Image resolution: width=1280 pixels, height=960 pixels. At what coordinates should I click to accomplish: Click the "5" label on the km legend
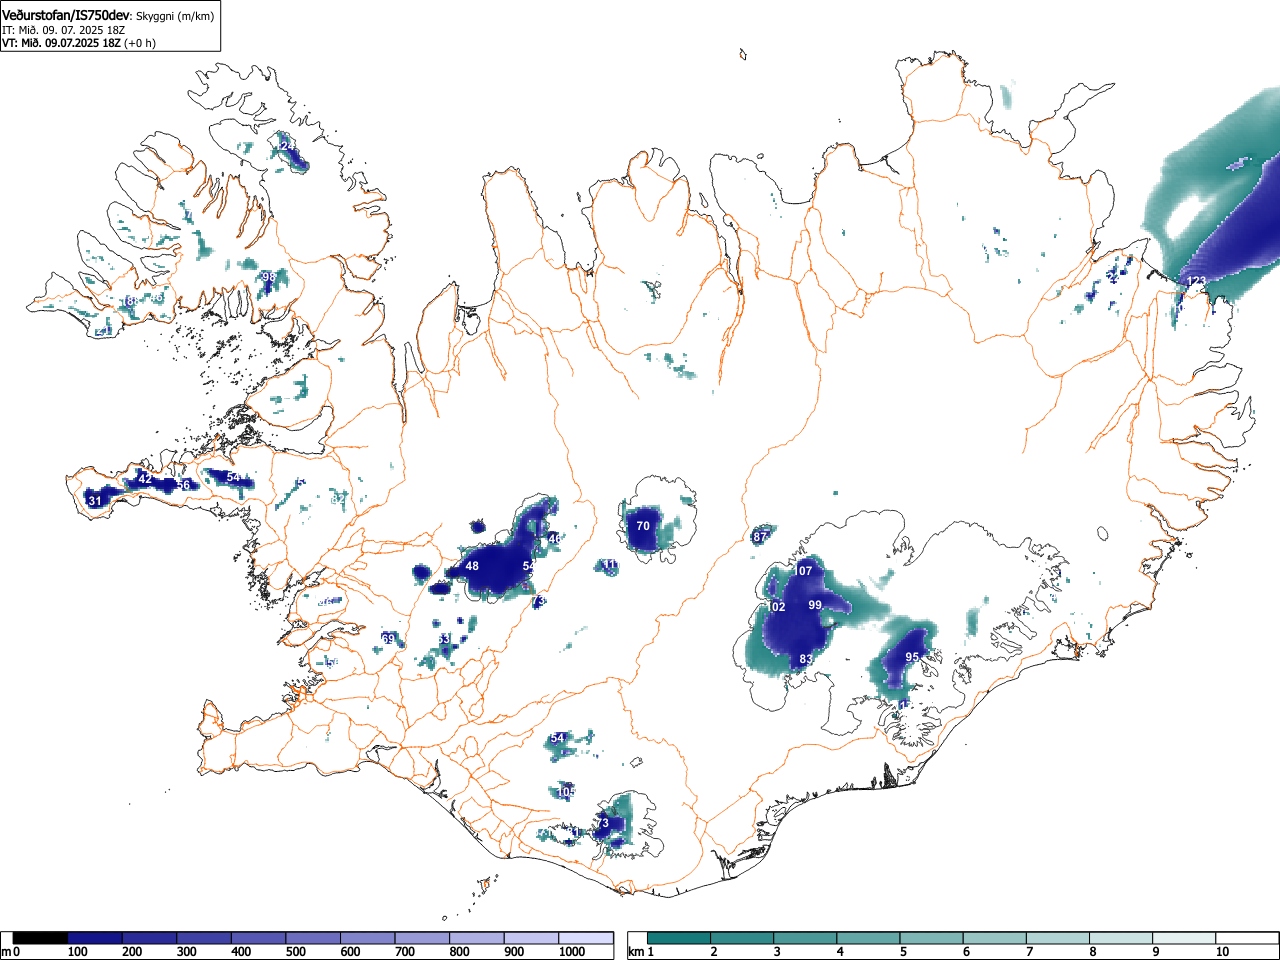[x=903, y=952]
